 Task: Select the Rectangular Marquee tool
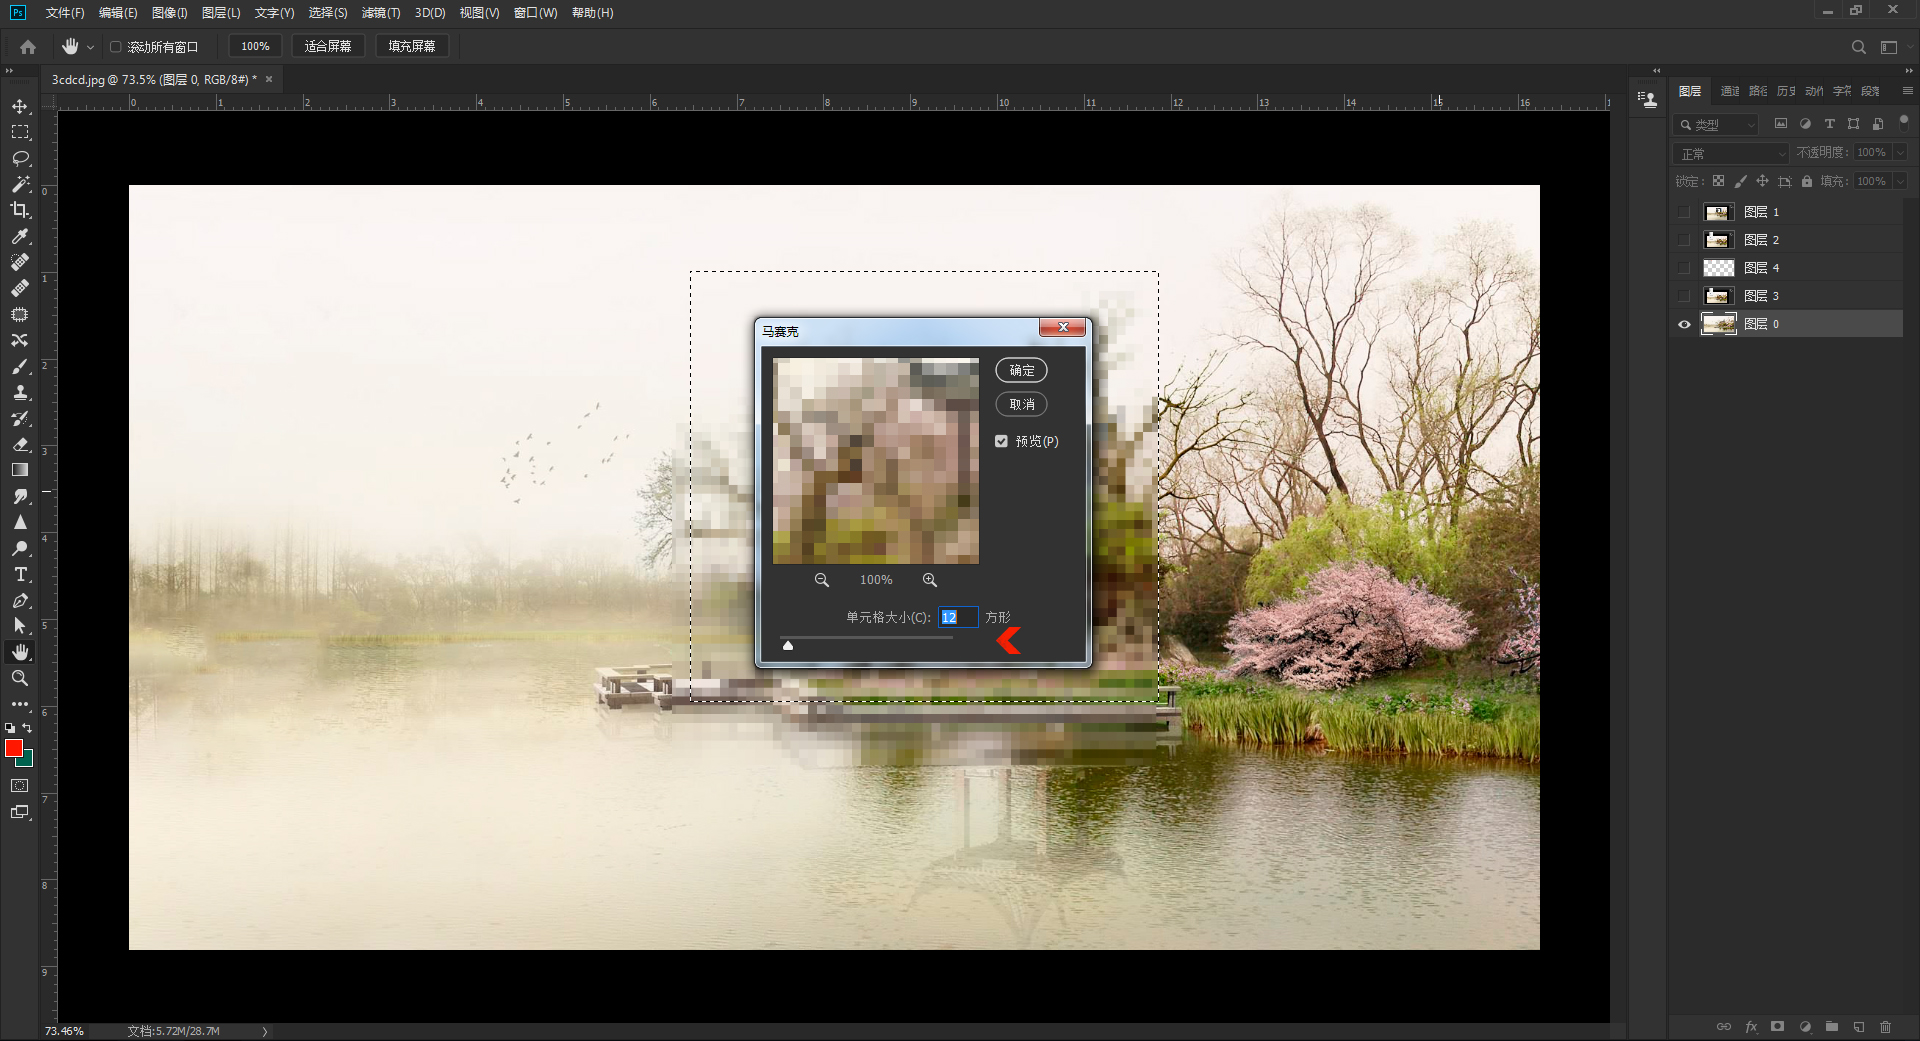click(x=20, y=132)
